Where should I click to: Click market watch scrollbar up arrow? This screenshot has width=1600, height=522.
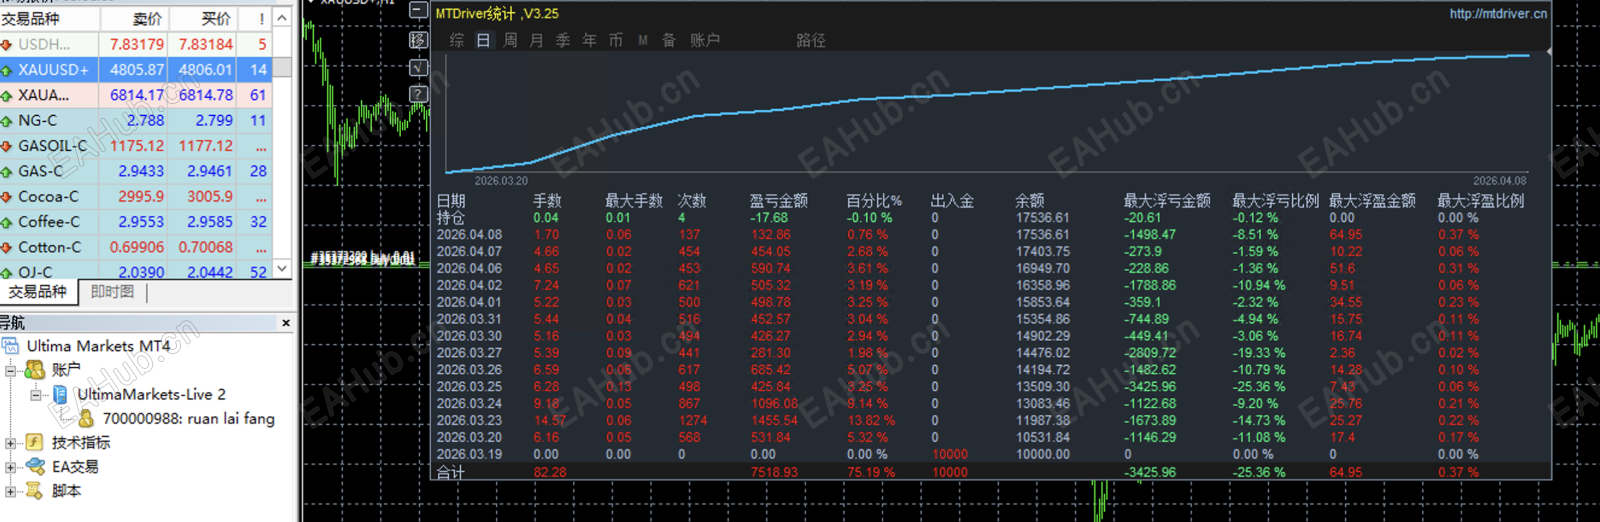282,18
